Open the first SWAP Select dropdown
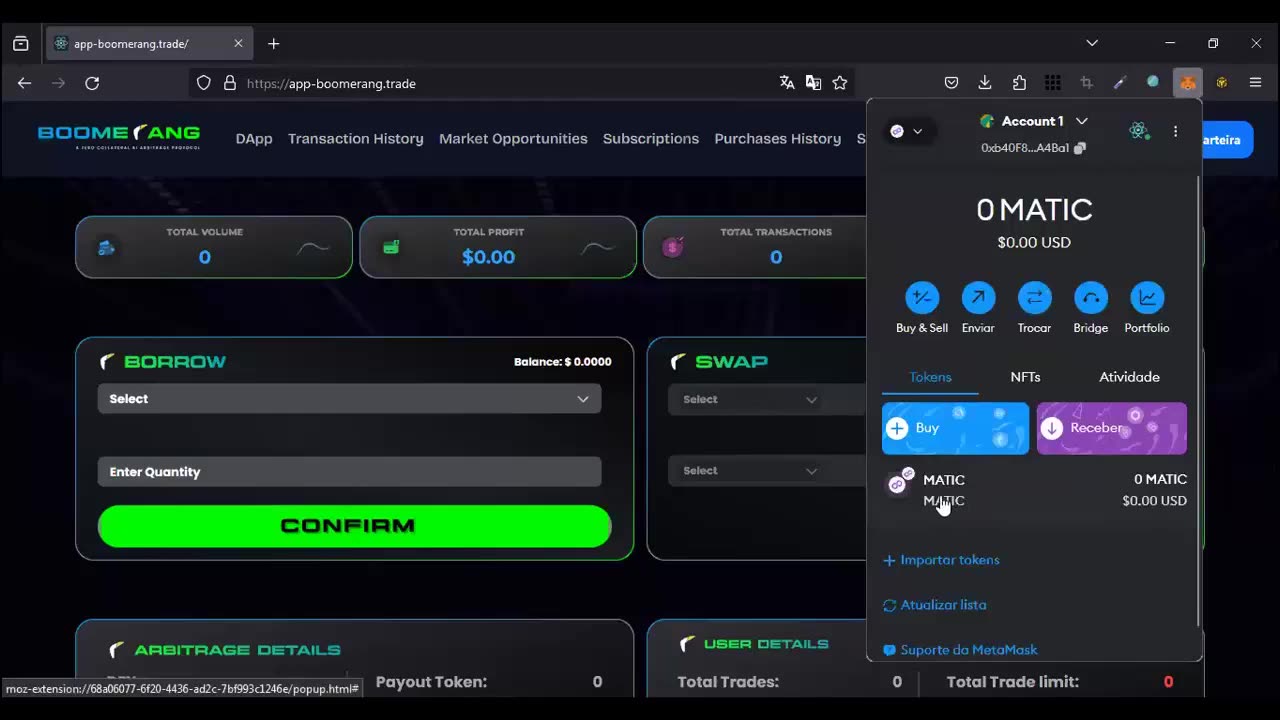Viewport: 1280px width, 720px height. click(x=750, y=399)
